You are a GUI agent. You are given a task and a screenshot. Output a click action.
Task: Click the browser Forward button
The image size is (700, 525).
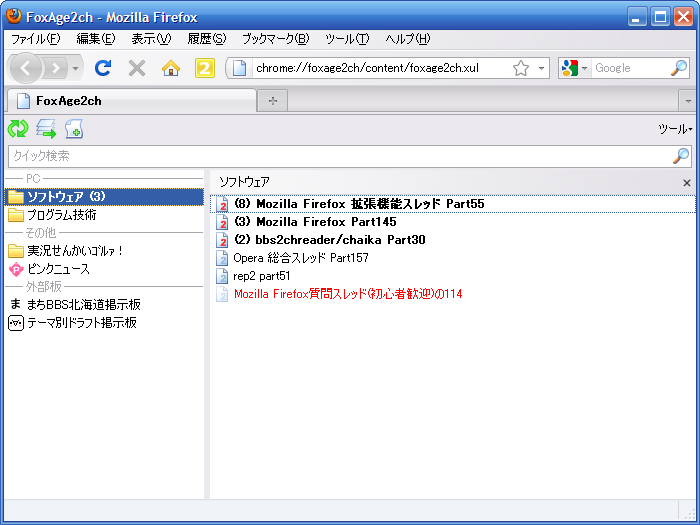[x=56, y=68]
